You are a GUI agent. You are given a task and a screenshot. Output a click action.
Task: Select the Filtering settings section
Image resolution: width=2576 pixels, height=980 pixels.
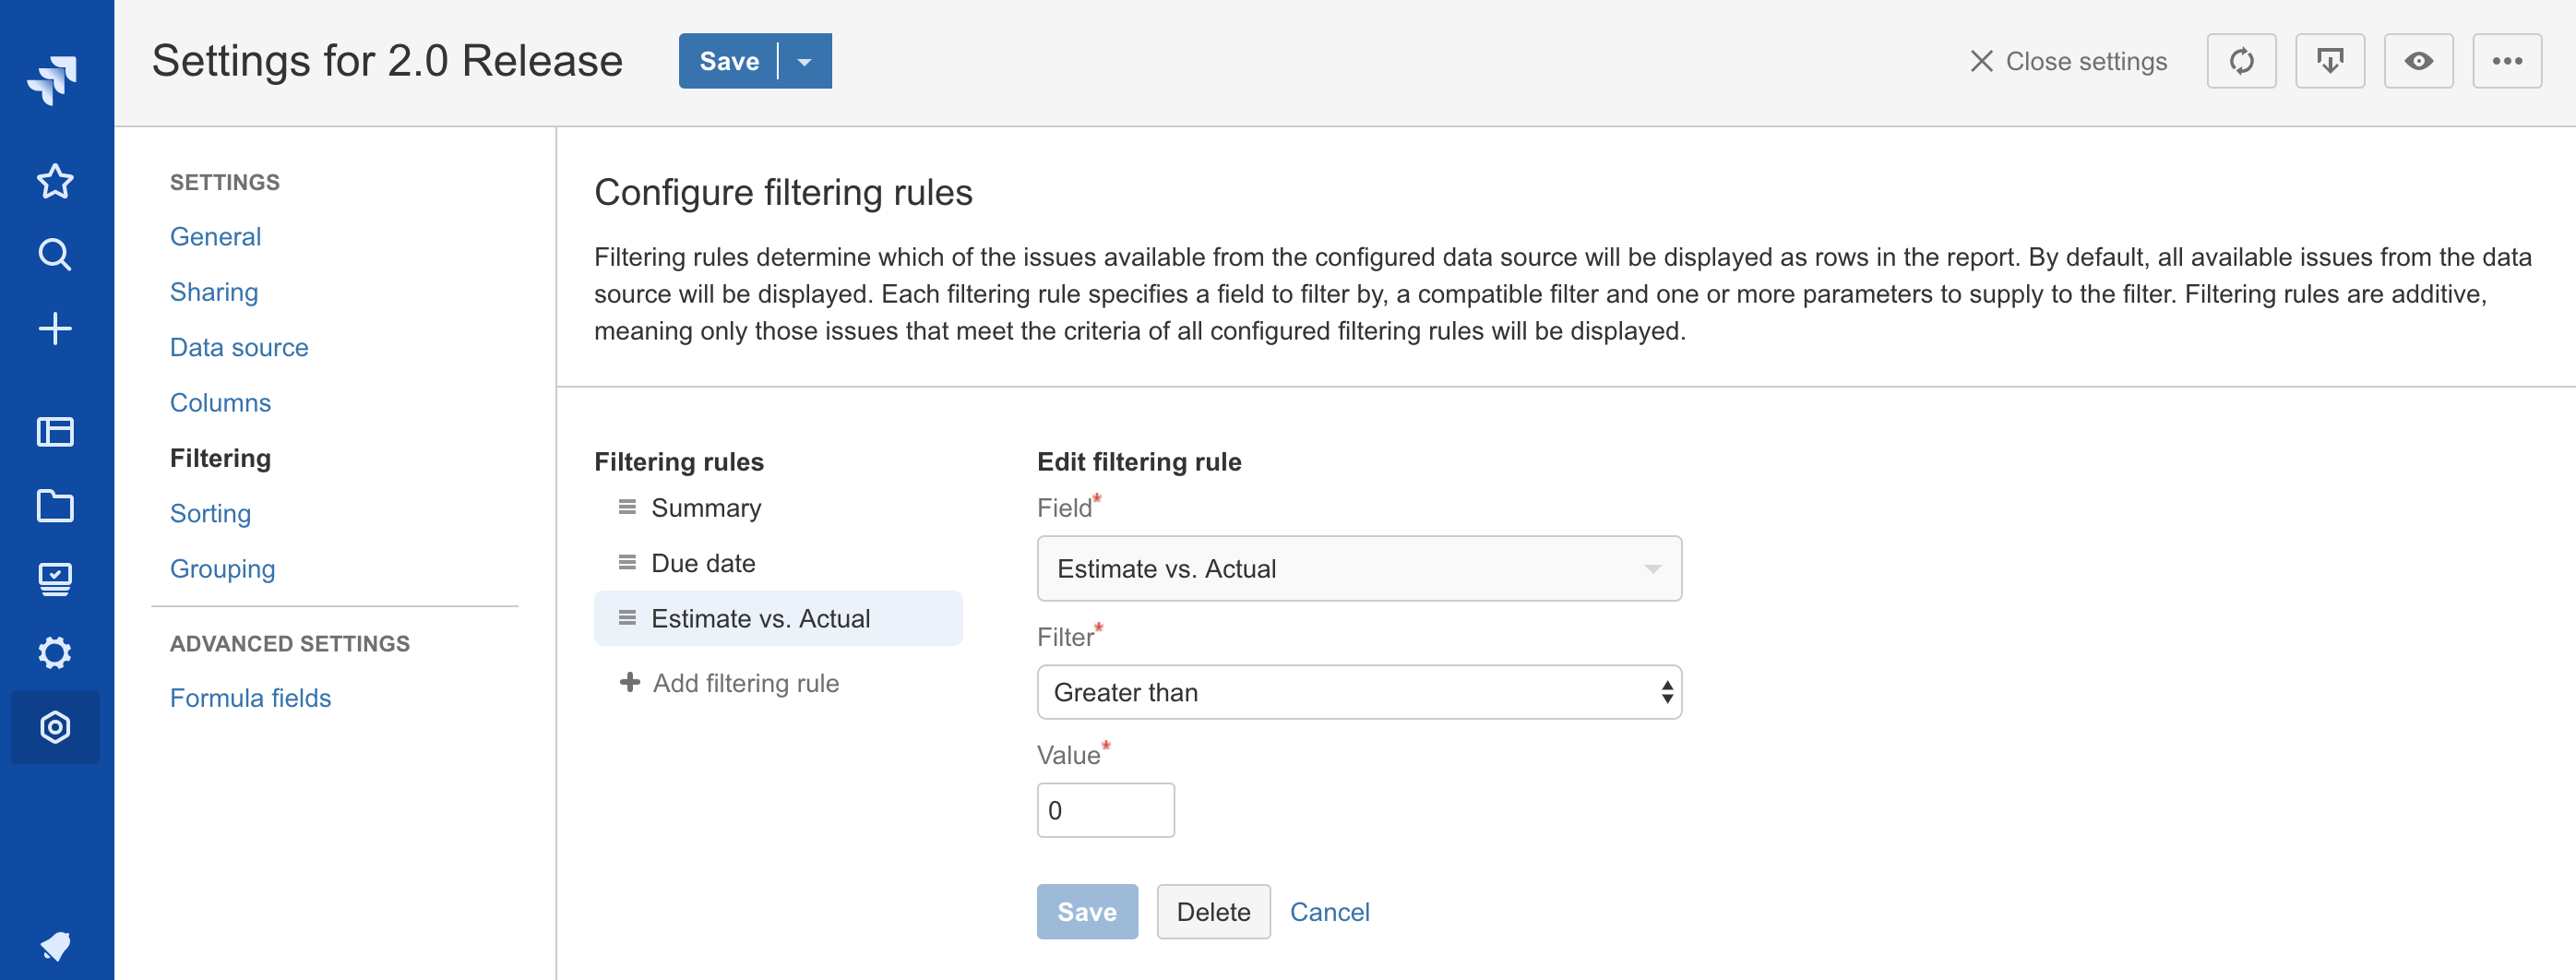coord(220,458)
